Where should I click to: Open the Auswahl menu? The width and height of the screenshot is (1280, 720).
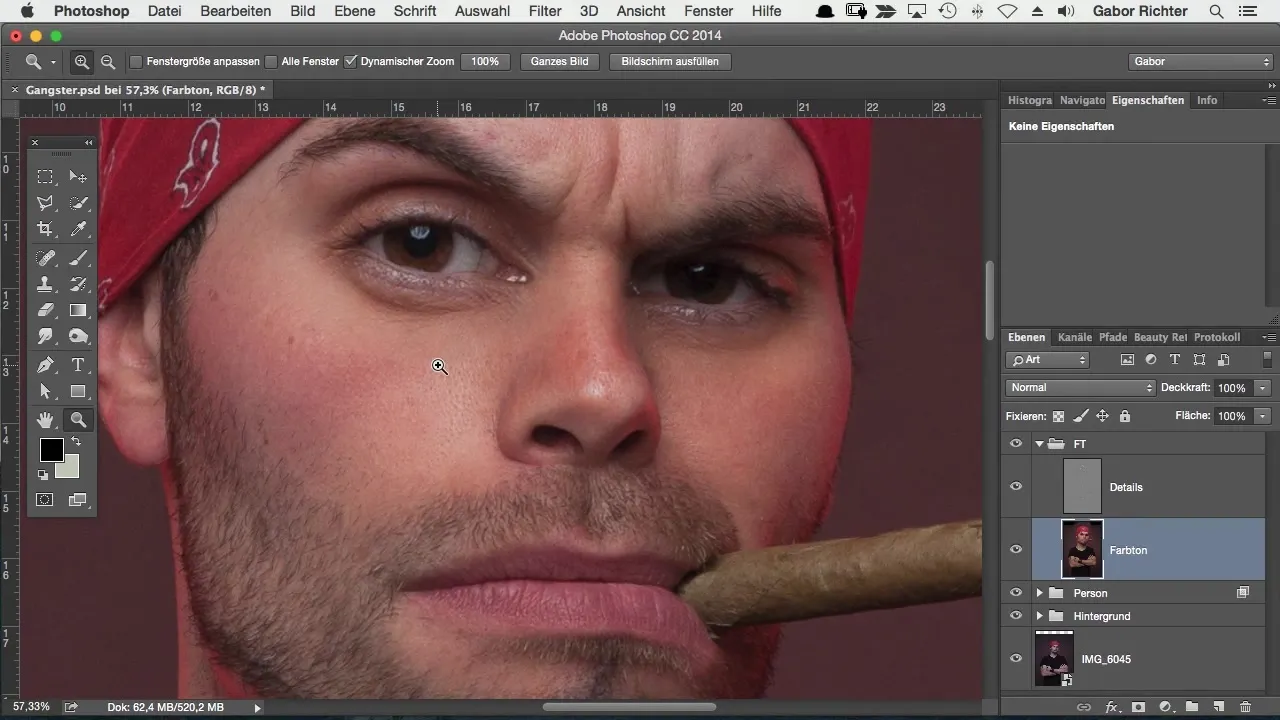(x=481, y=11)
